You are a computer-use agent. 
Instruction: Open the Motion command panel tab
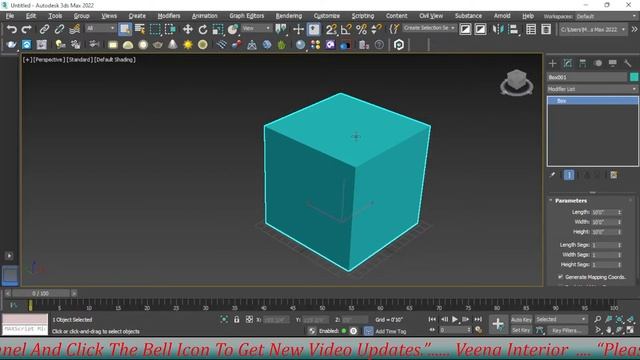pyautogui.click(x=598, y=63)
